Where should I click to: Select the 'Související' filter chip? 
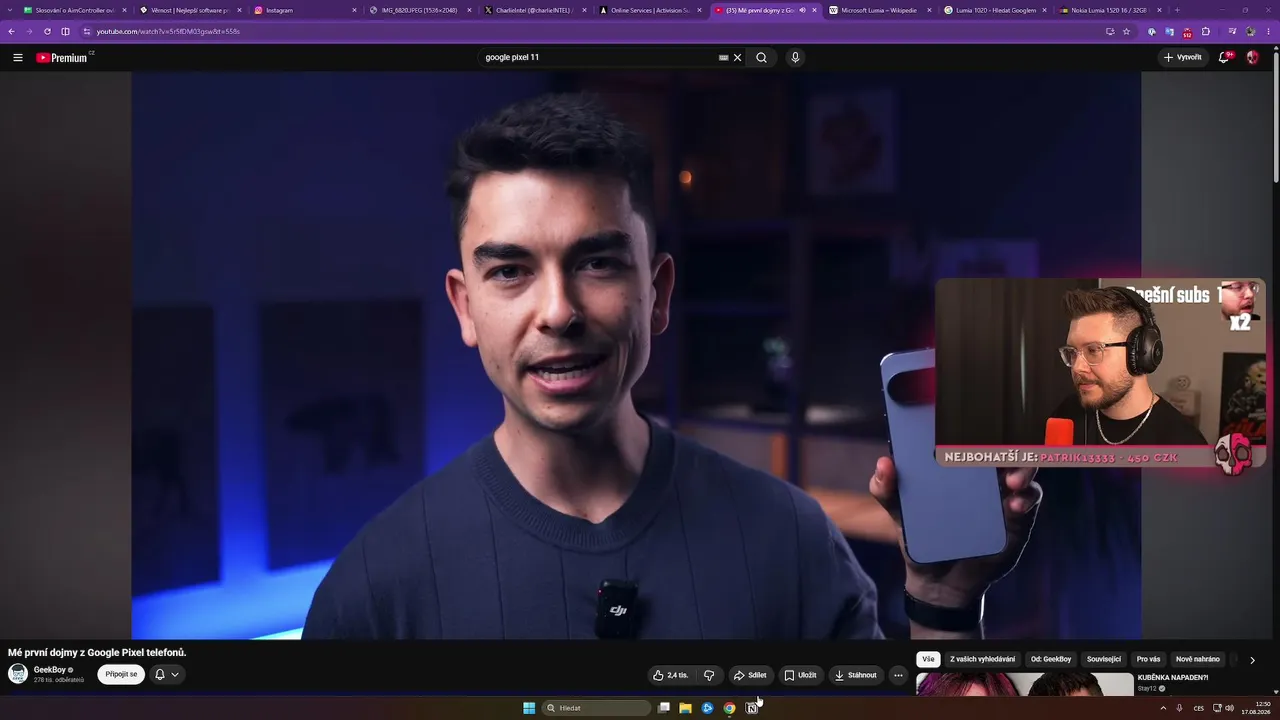pos(1104,660)
